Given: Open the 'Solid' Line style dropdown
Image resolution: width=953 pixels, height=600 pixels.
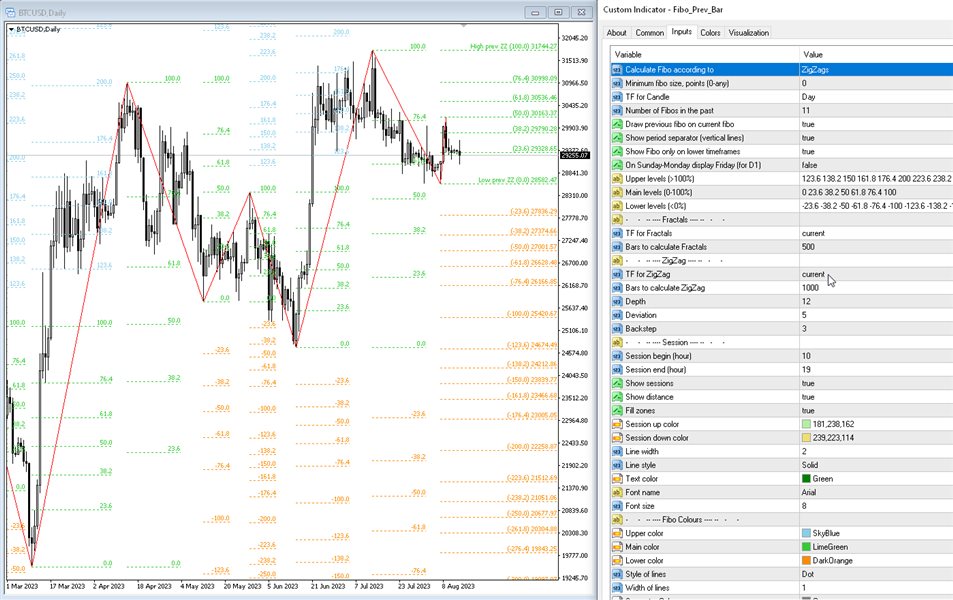Looking at the screenshot, I should 810,465.
